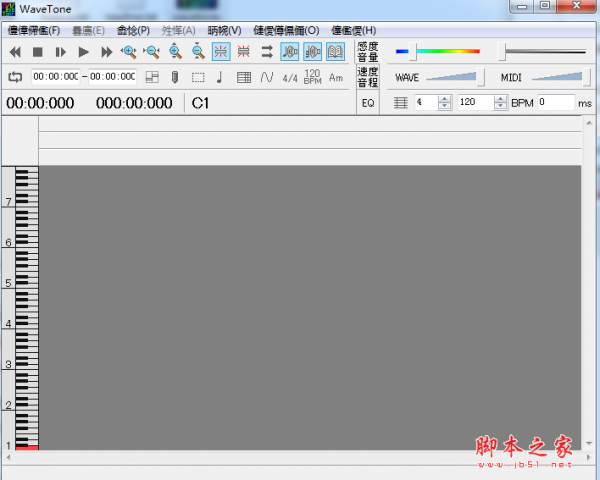The image size is (600, 480).
Task: Click the beats value field showing 4
Action: [426, 103]
